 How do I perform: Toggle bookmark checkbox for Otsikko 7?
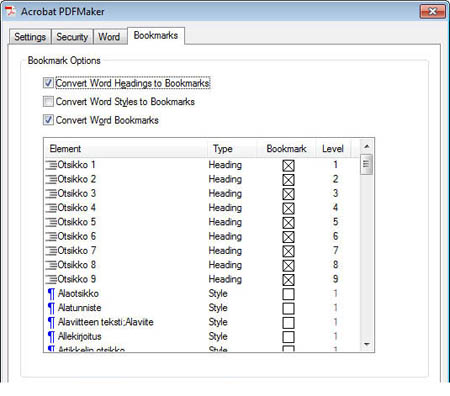tap(288, 252)
